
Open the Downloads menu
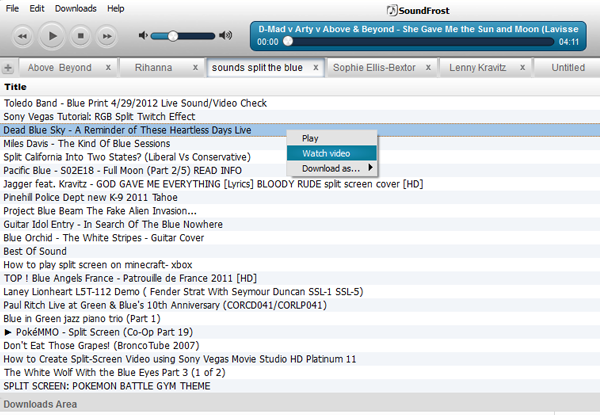tap(75, 8)
